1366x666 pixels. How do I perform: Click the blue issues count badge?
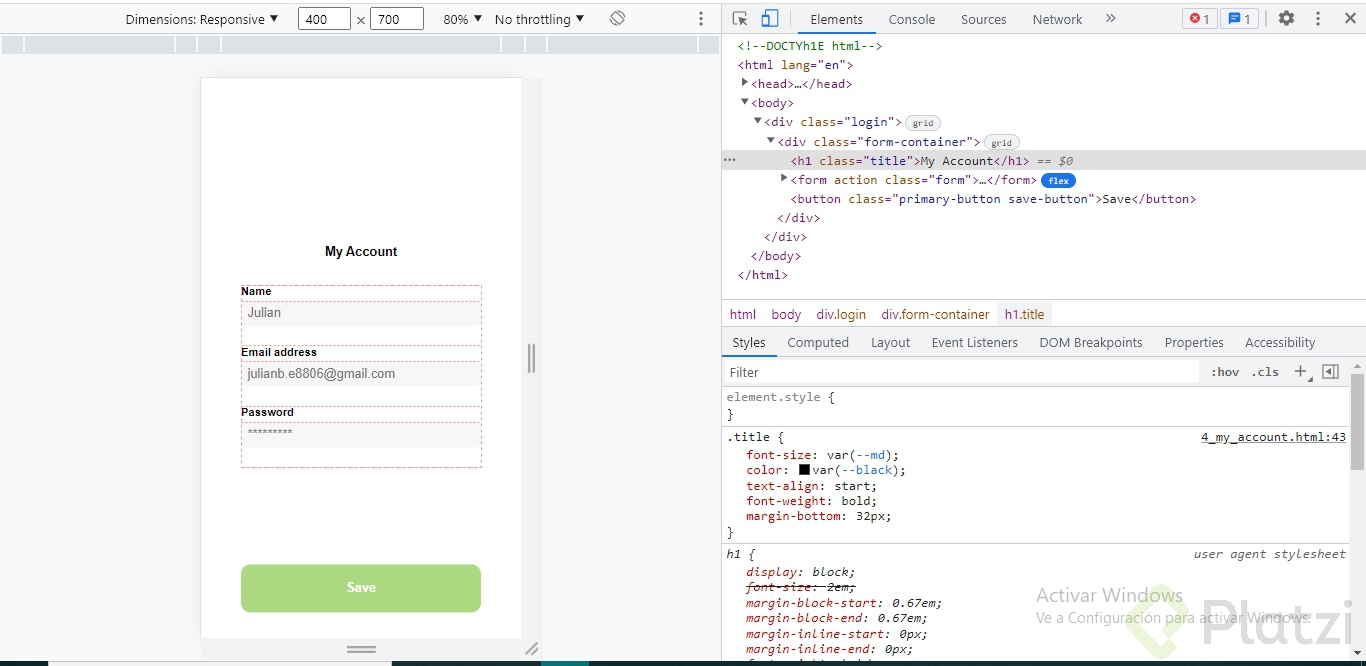pyautogui.click(x=1240, y=19)
